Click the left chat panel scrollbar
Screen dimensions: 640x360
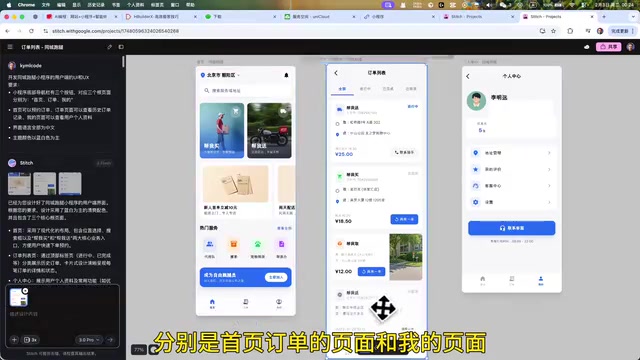(x=123, y=61)
